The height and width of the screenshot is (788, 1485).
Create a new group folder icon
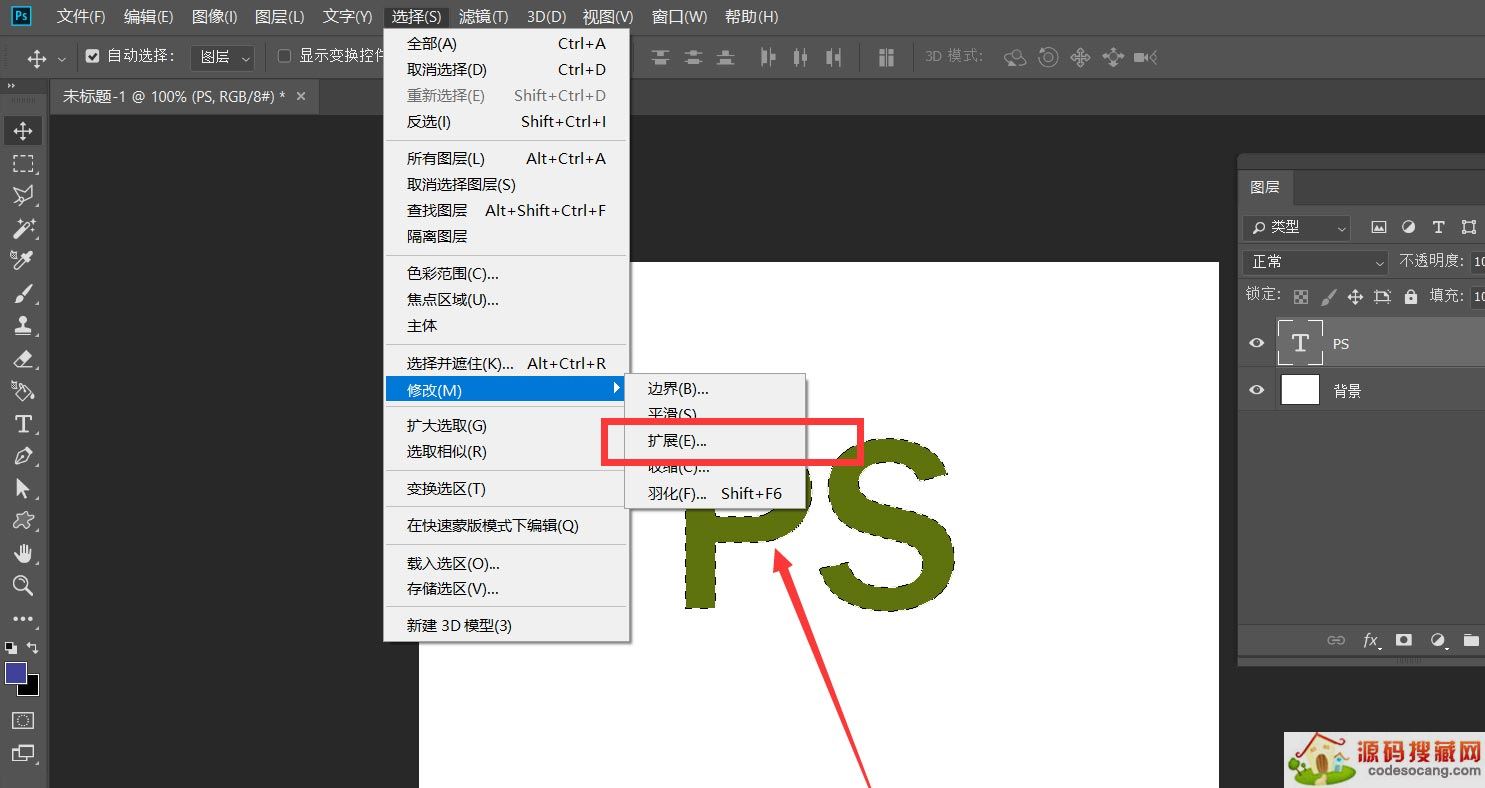[1471, 640]
